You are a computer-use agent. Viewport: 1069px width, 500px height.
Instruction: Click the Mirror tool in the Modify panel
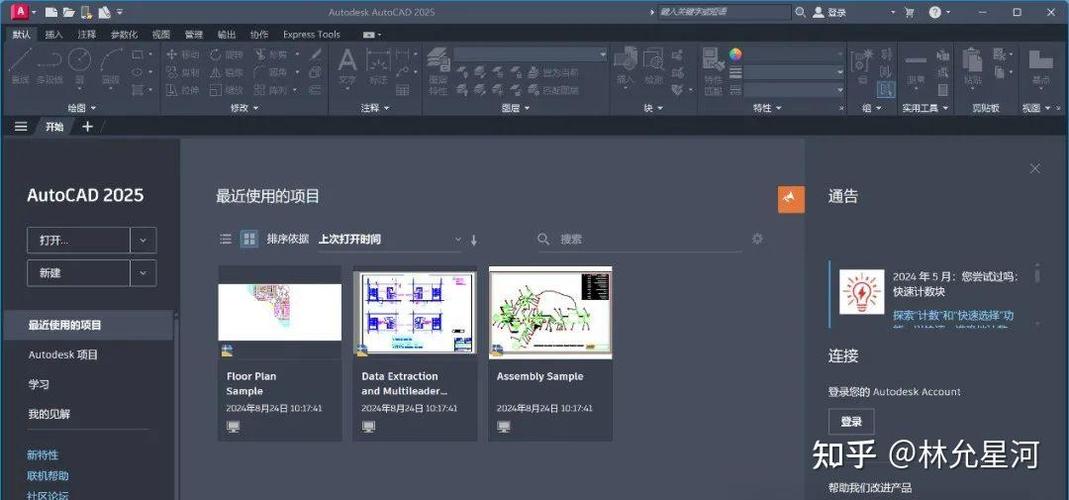[226, 72]
